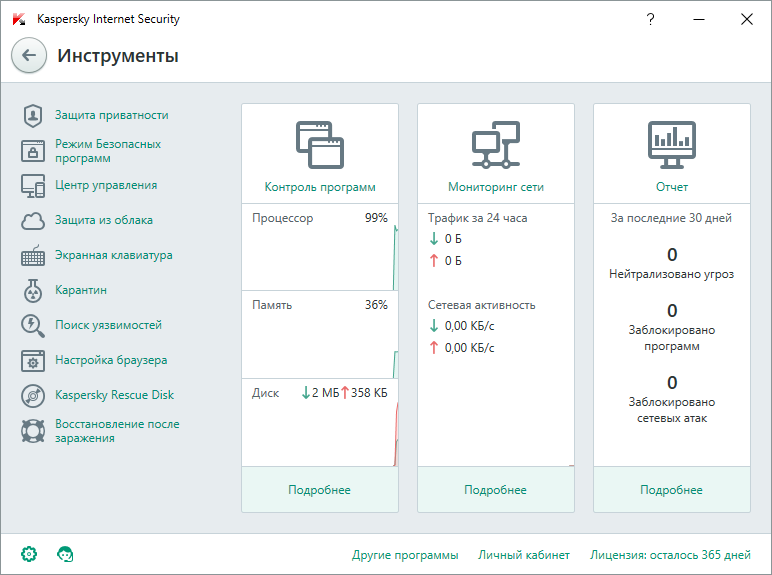This screenshot has width=772, height=575.
Task: Open support via the headset face icon
Action: 65,554
